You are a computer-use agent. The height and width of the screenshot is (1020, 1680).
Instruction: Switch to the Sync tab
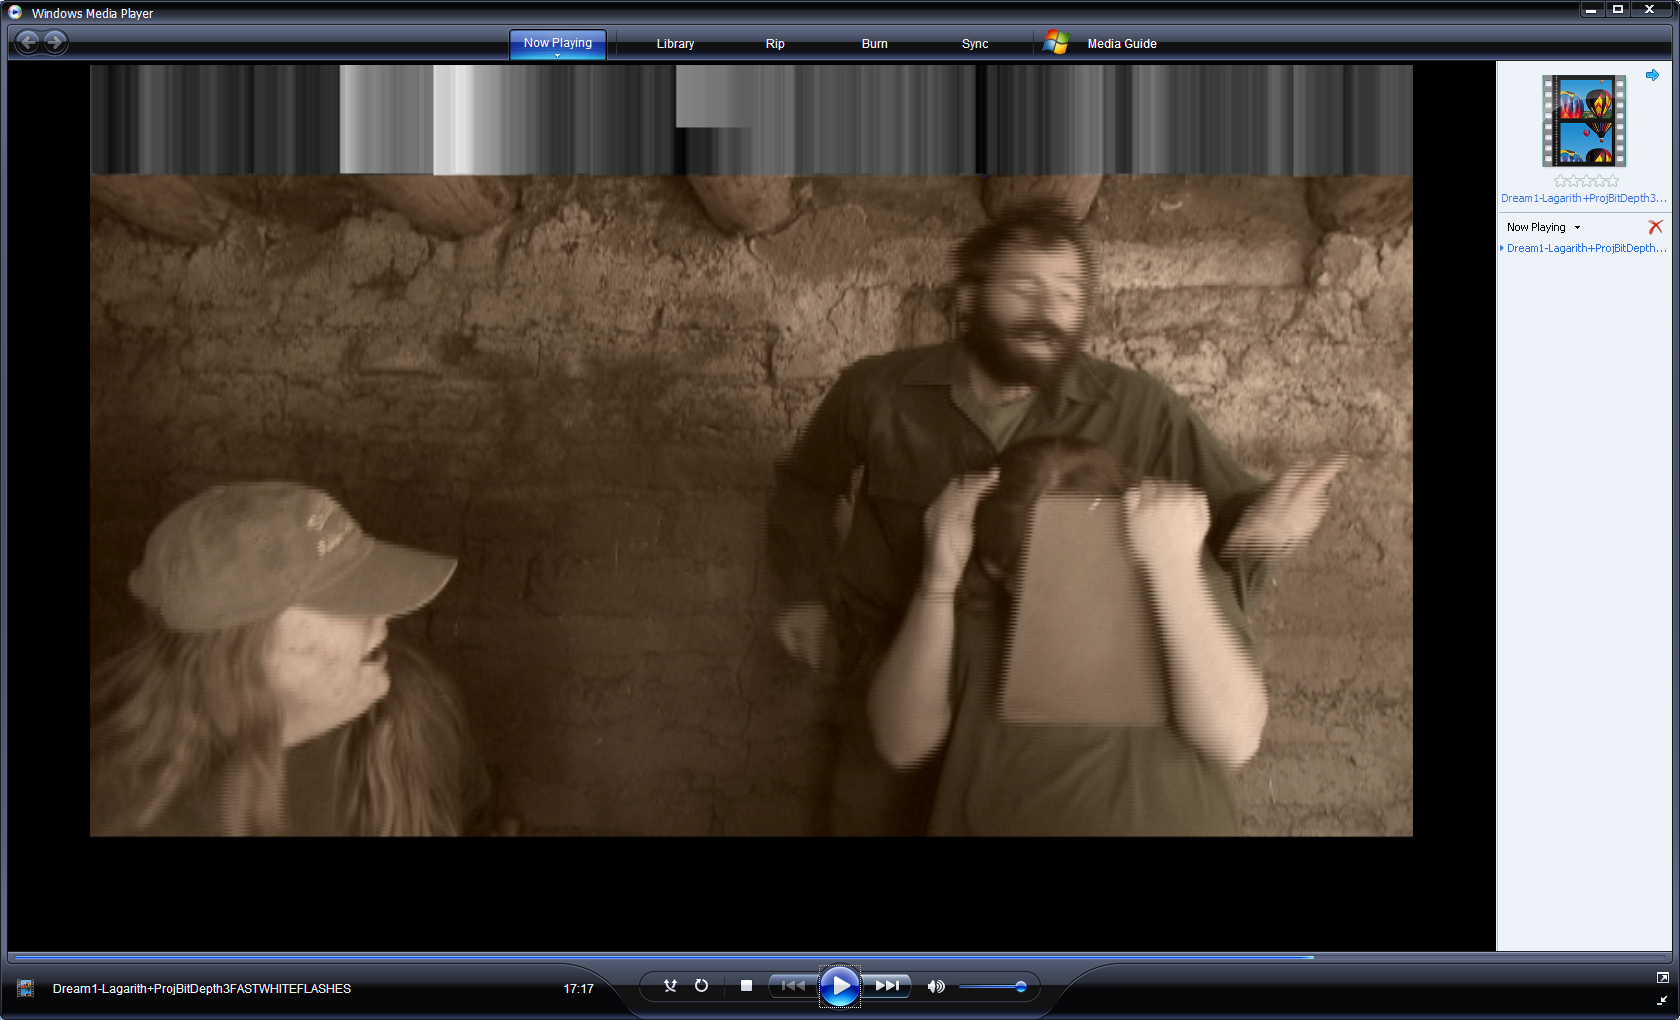click(975, 44)
